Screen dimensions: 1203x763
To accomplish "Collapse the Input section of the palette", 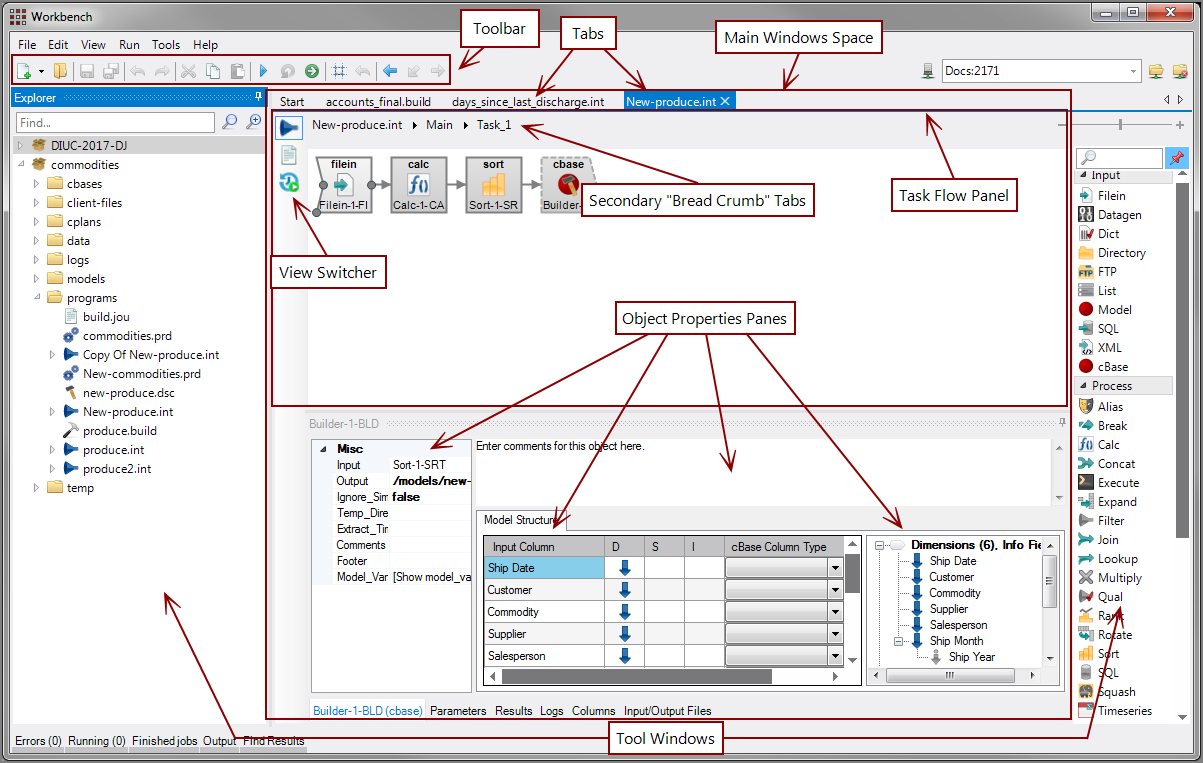I will pos(1085,176).
